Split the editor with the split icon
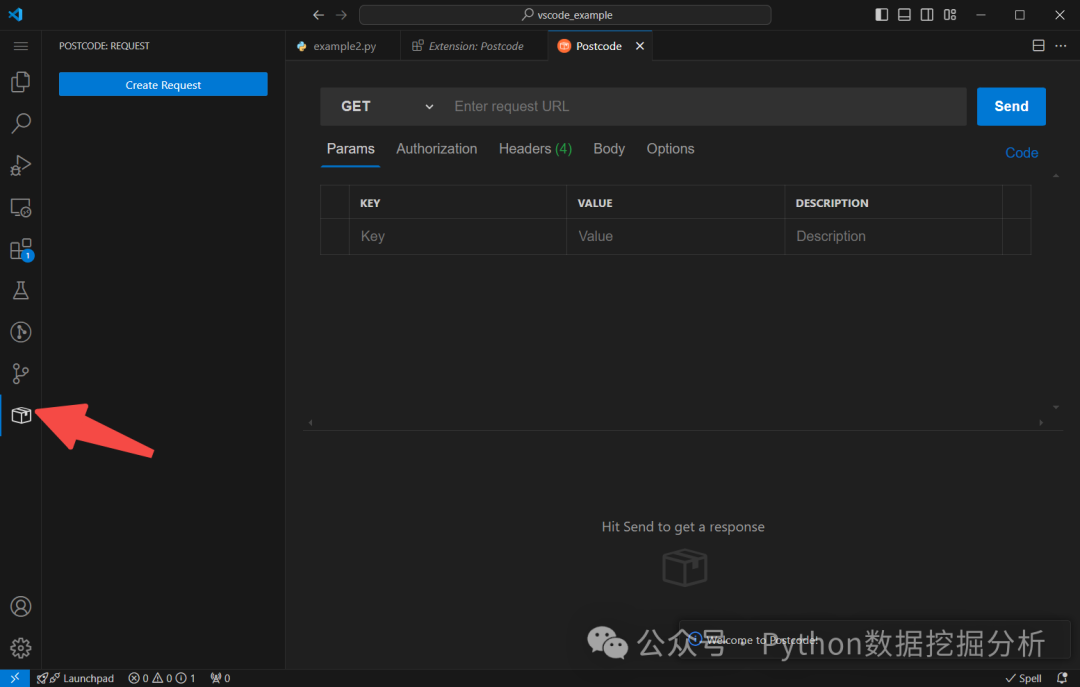1080x687 pixels. (x=1039, y=45)
